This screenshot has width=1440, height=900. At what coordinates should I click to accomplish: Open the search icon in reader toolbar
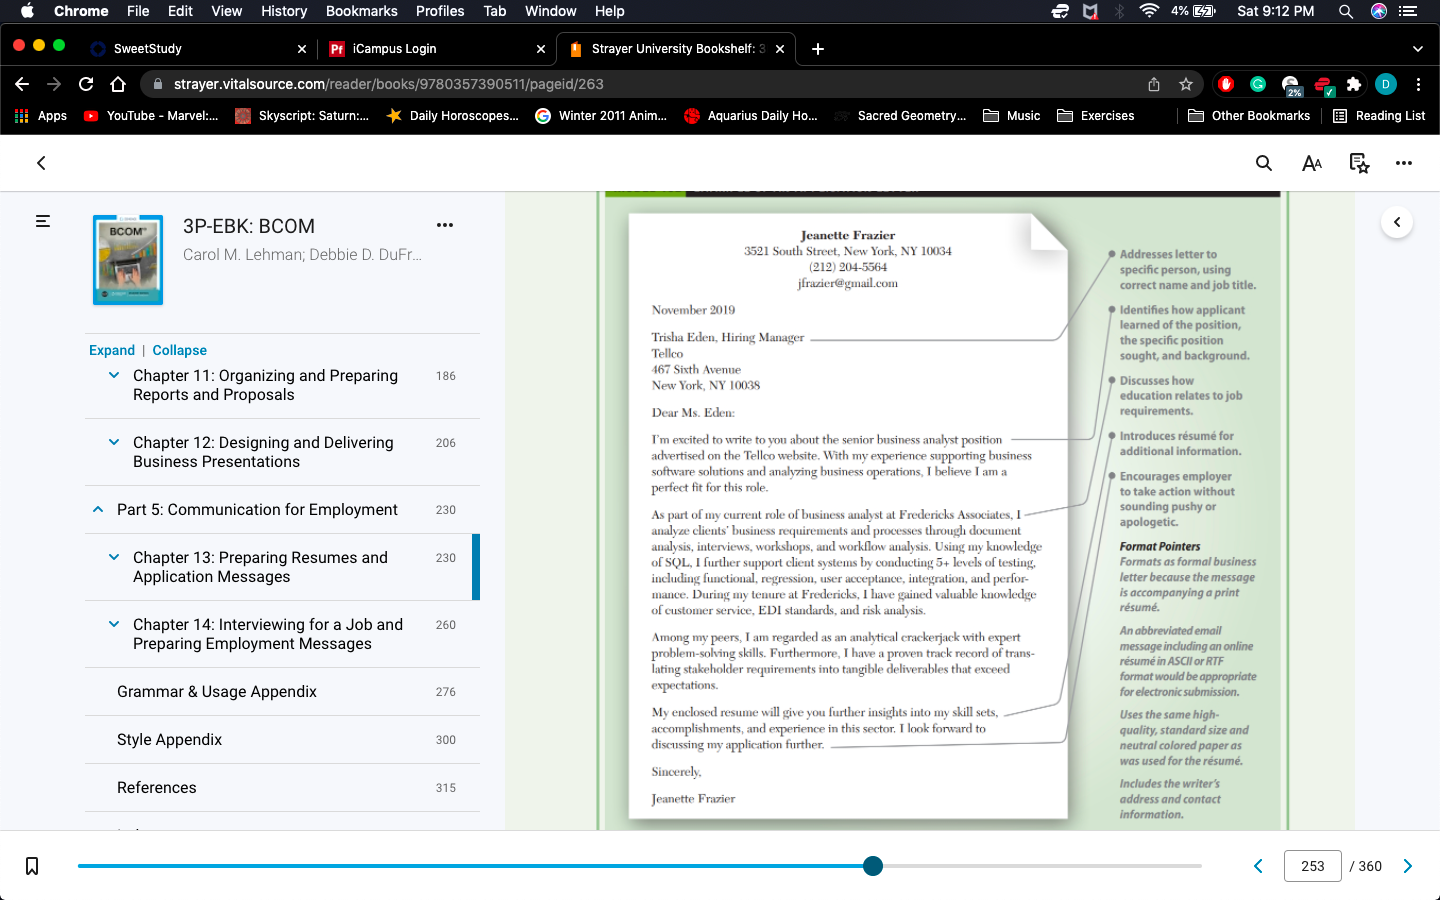(1264, 163)
